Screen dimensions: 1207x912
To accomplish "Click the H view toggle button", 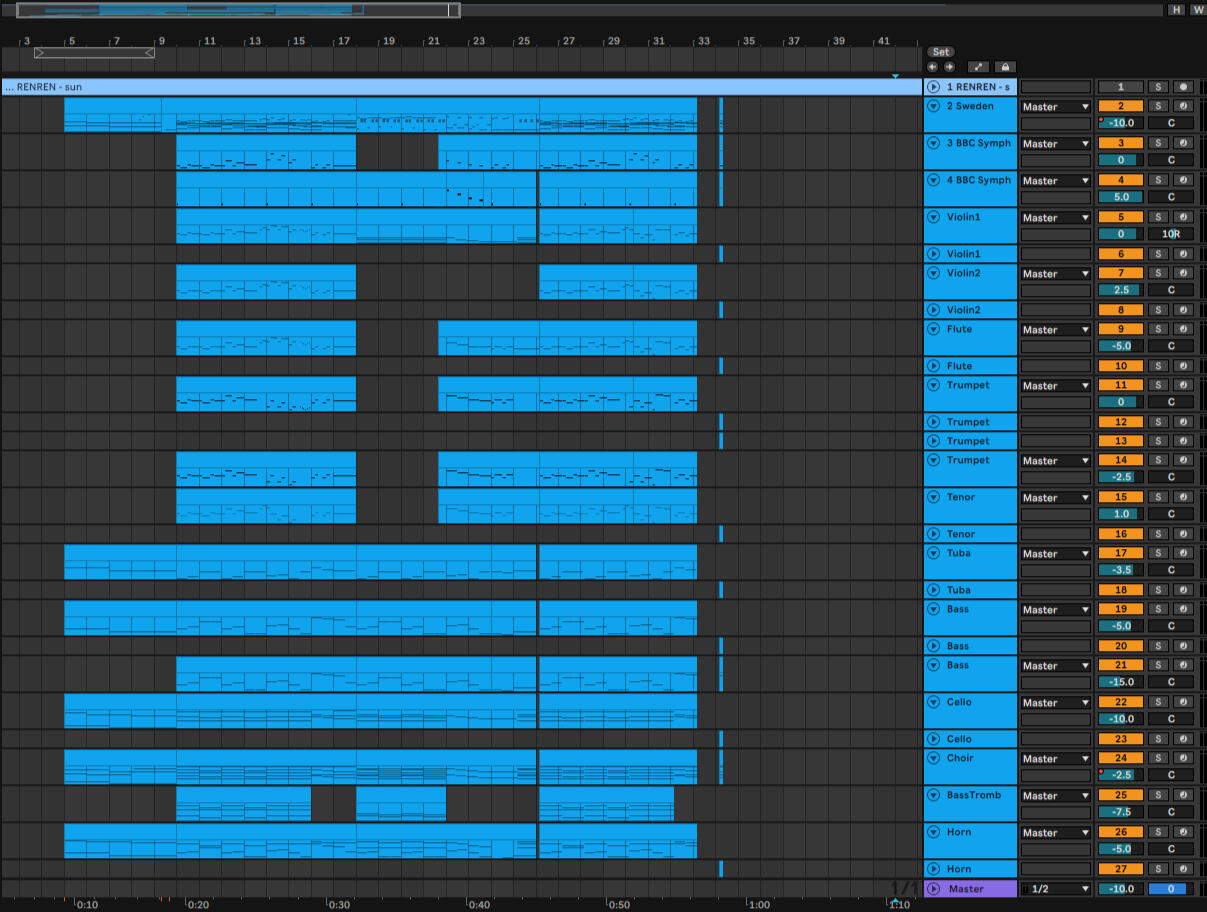I will [1176, 10].
